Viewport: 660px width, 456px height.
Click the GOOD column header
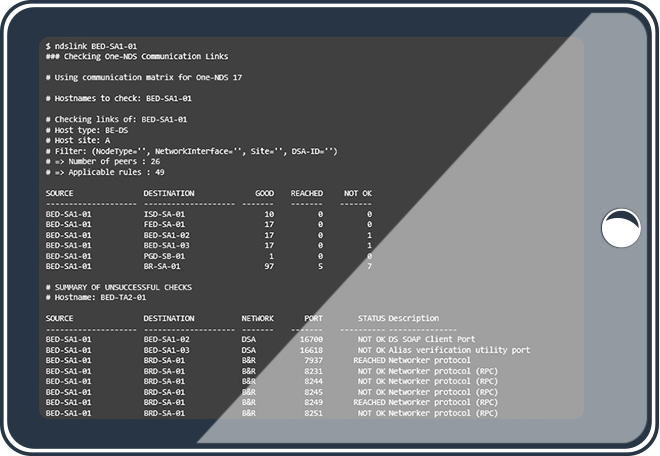[x=264, y=193]
